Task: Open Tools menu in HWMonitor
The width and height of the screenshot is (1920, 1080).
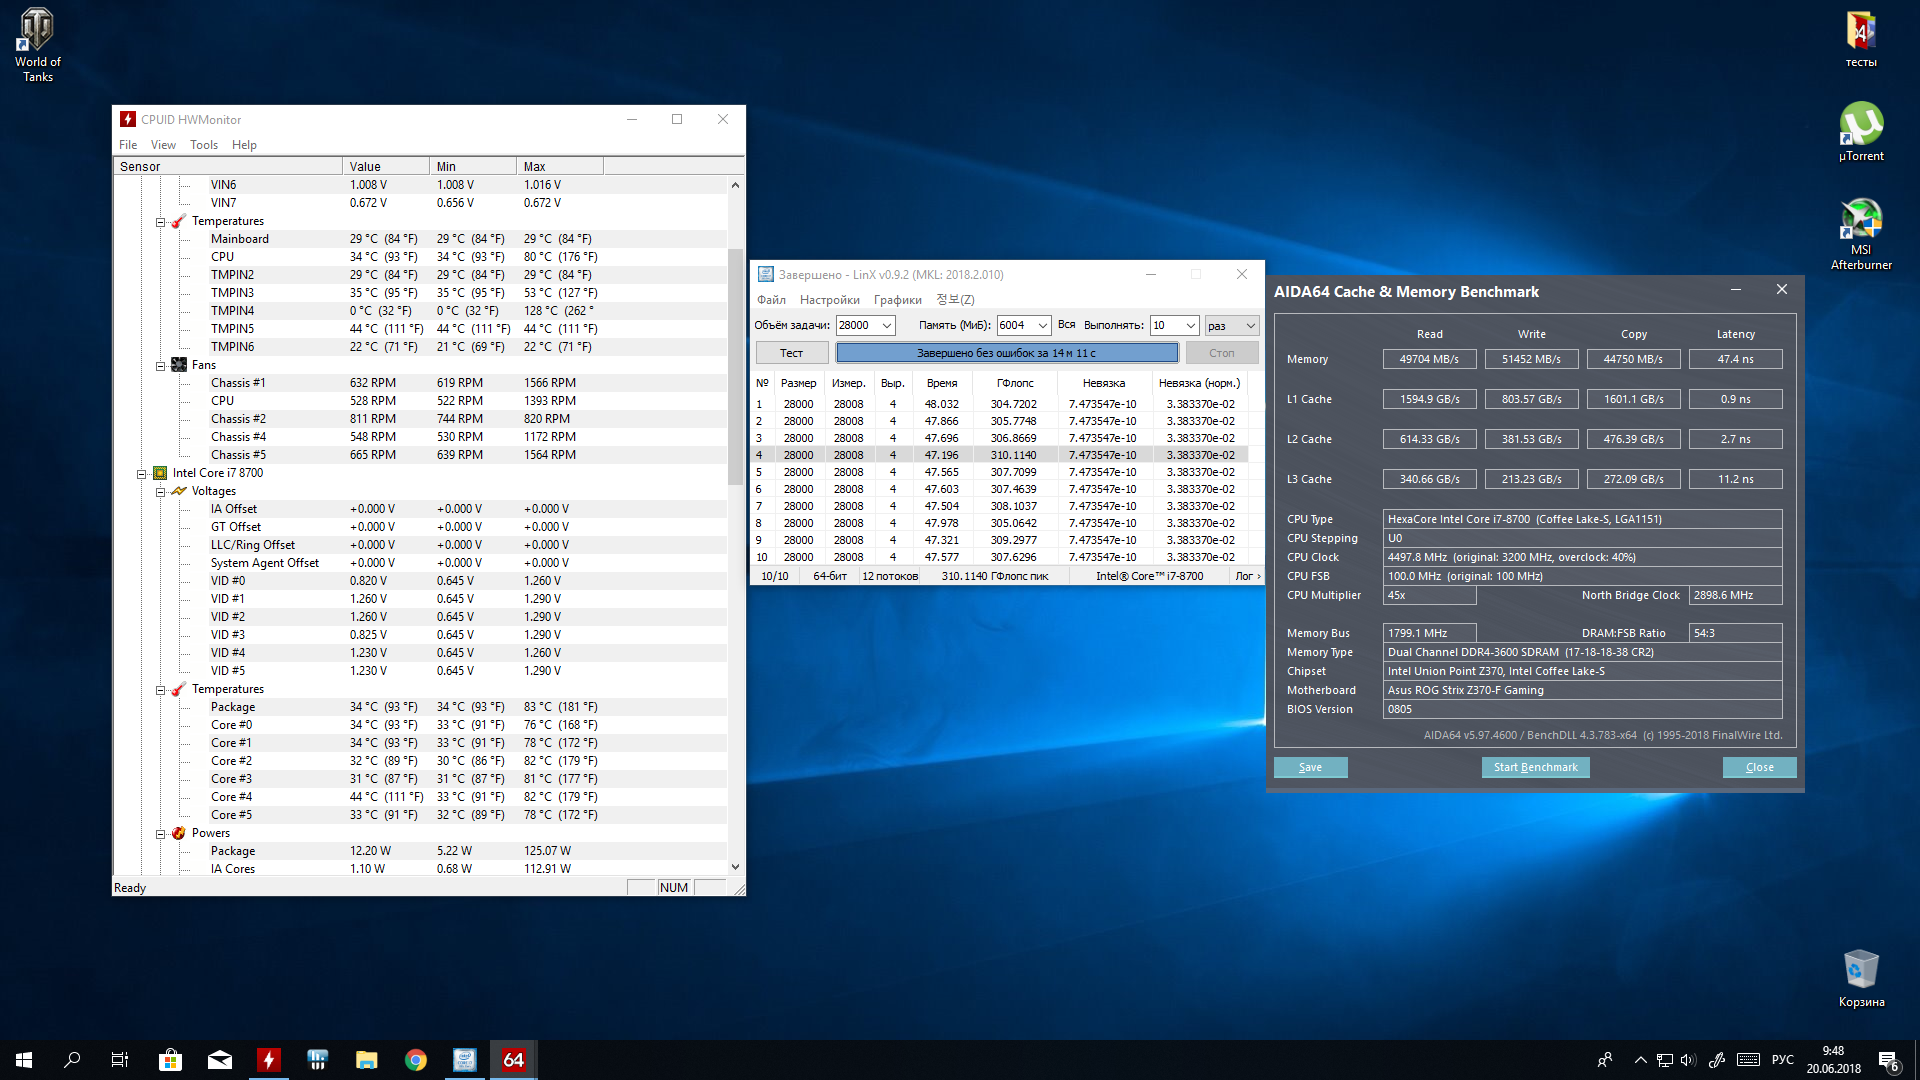Action: pyautogui.click(x=203, y=145)
